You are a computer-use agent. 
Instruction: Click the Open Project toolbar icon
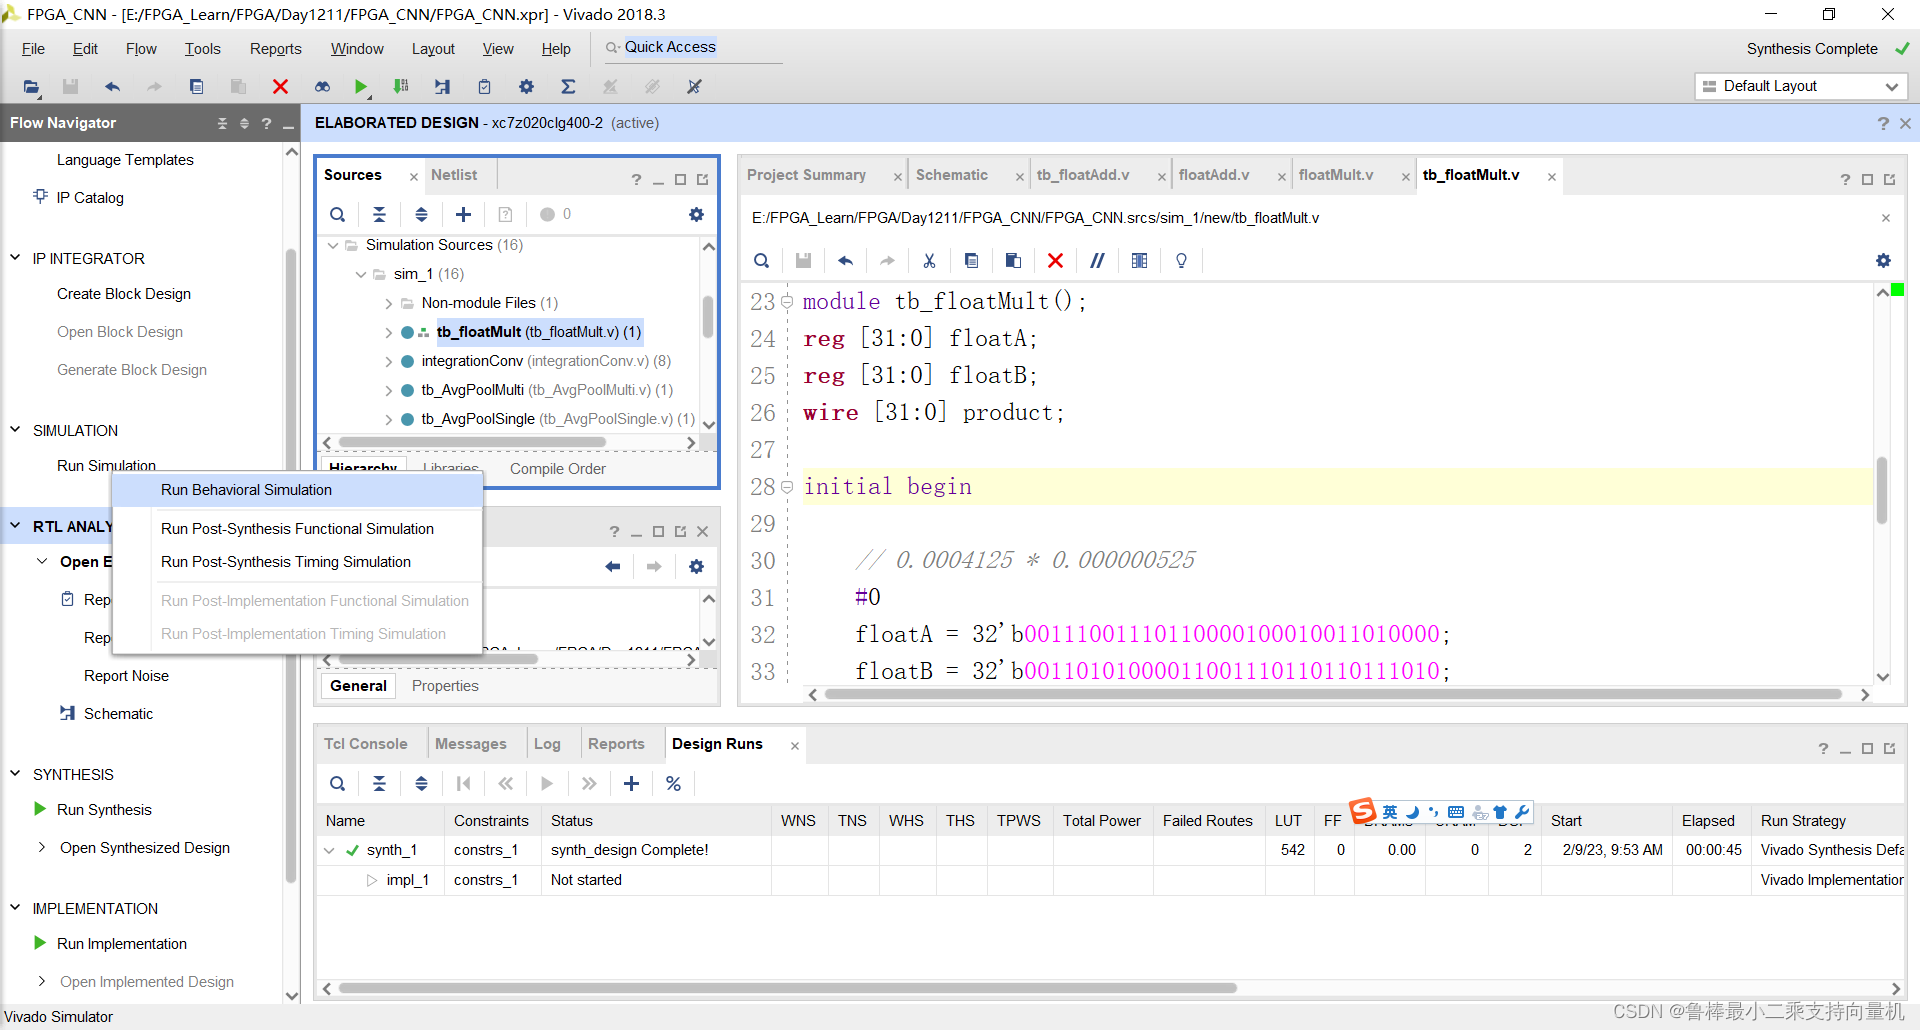(x=31, y=87)
